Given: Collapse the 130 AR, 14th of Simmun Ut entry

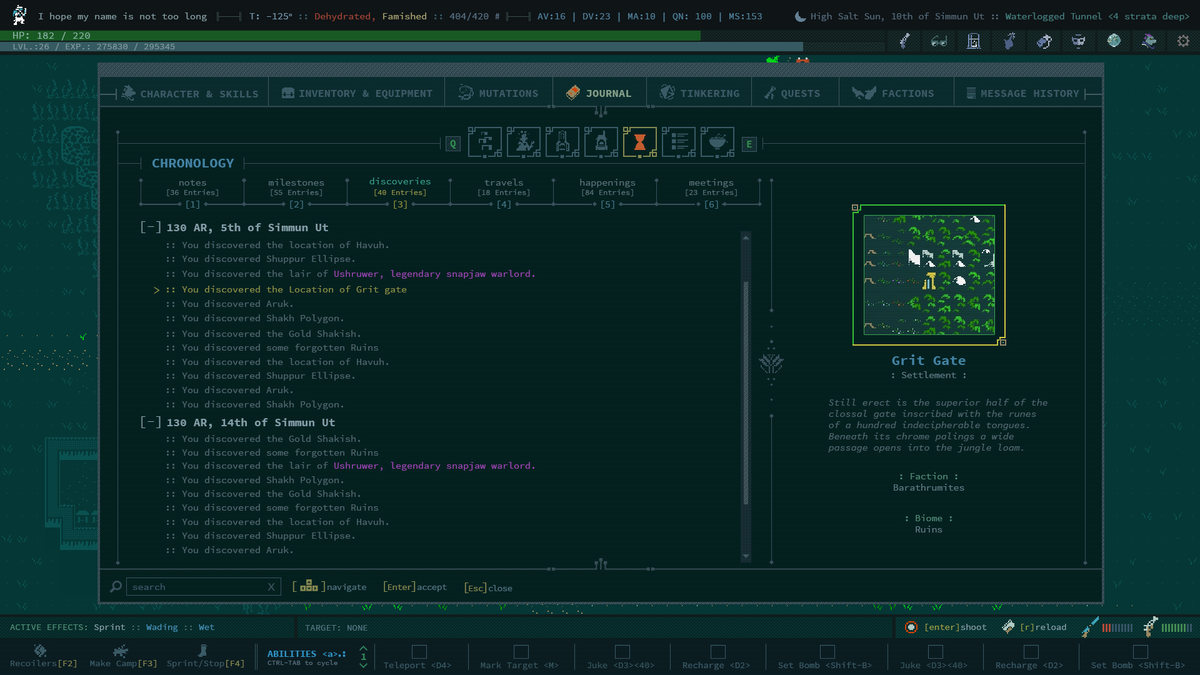Looking at the screenshot, I should click(x=150, y=422).
